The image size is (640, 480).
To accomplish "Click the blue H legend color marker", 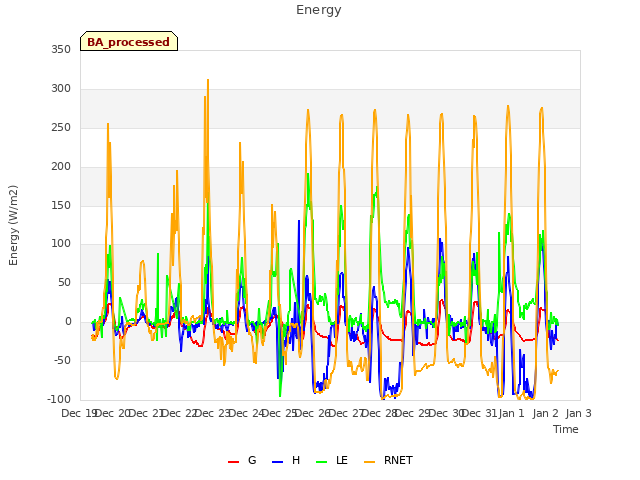I will click(277, 462).
